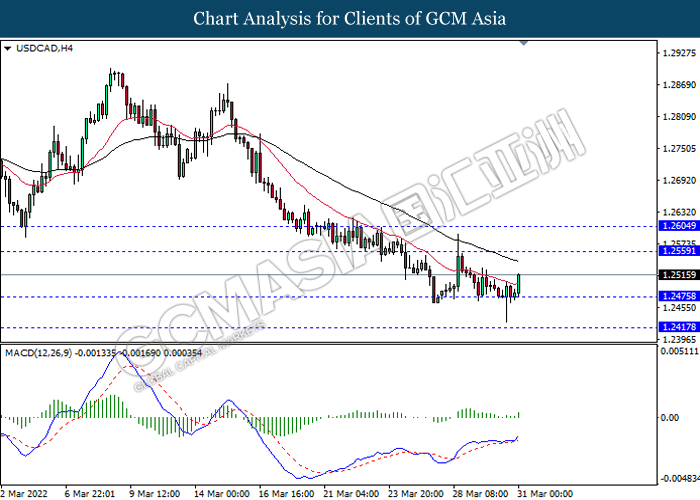Click the 23 Mar 20:00 time label
Image resolution: width=700 pixels, height=500 pixels.
[416, 493]
